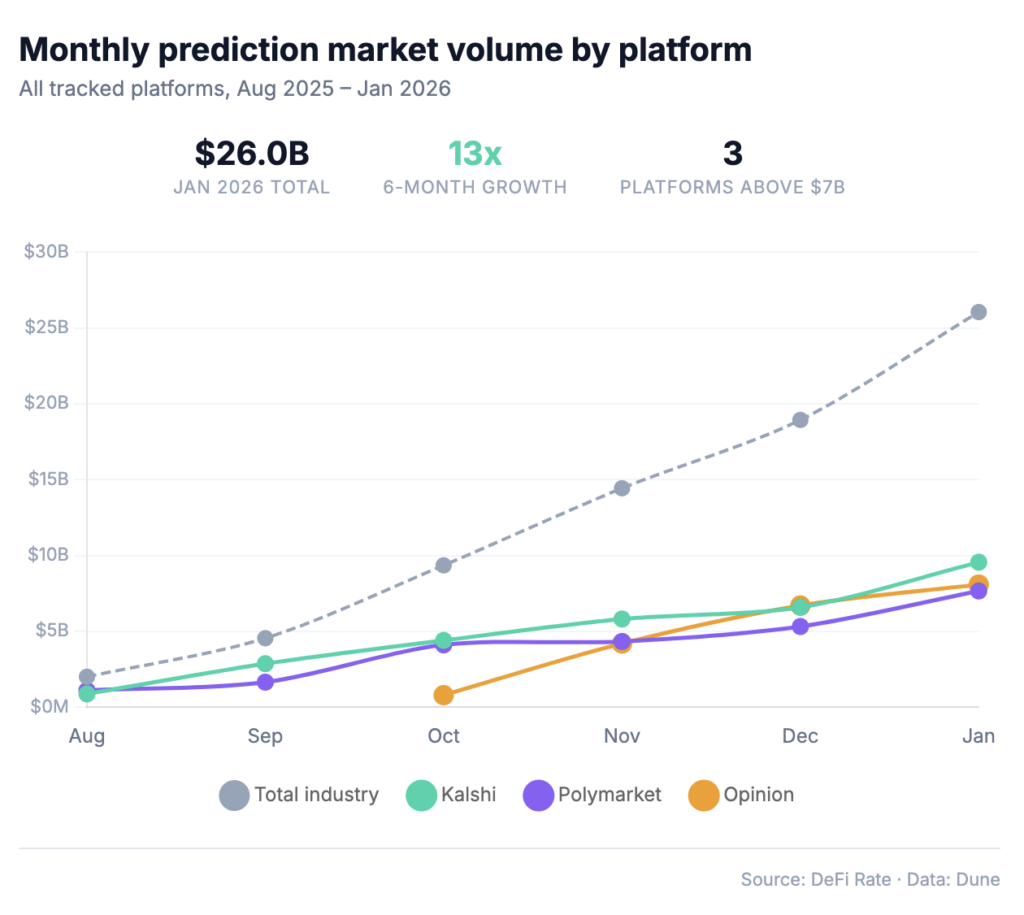
Task: Click the Polymarket Sep data point
Action: tap(265, 682)
